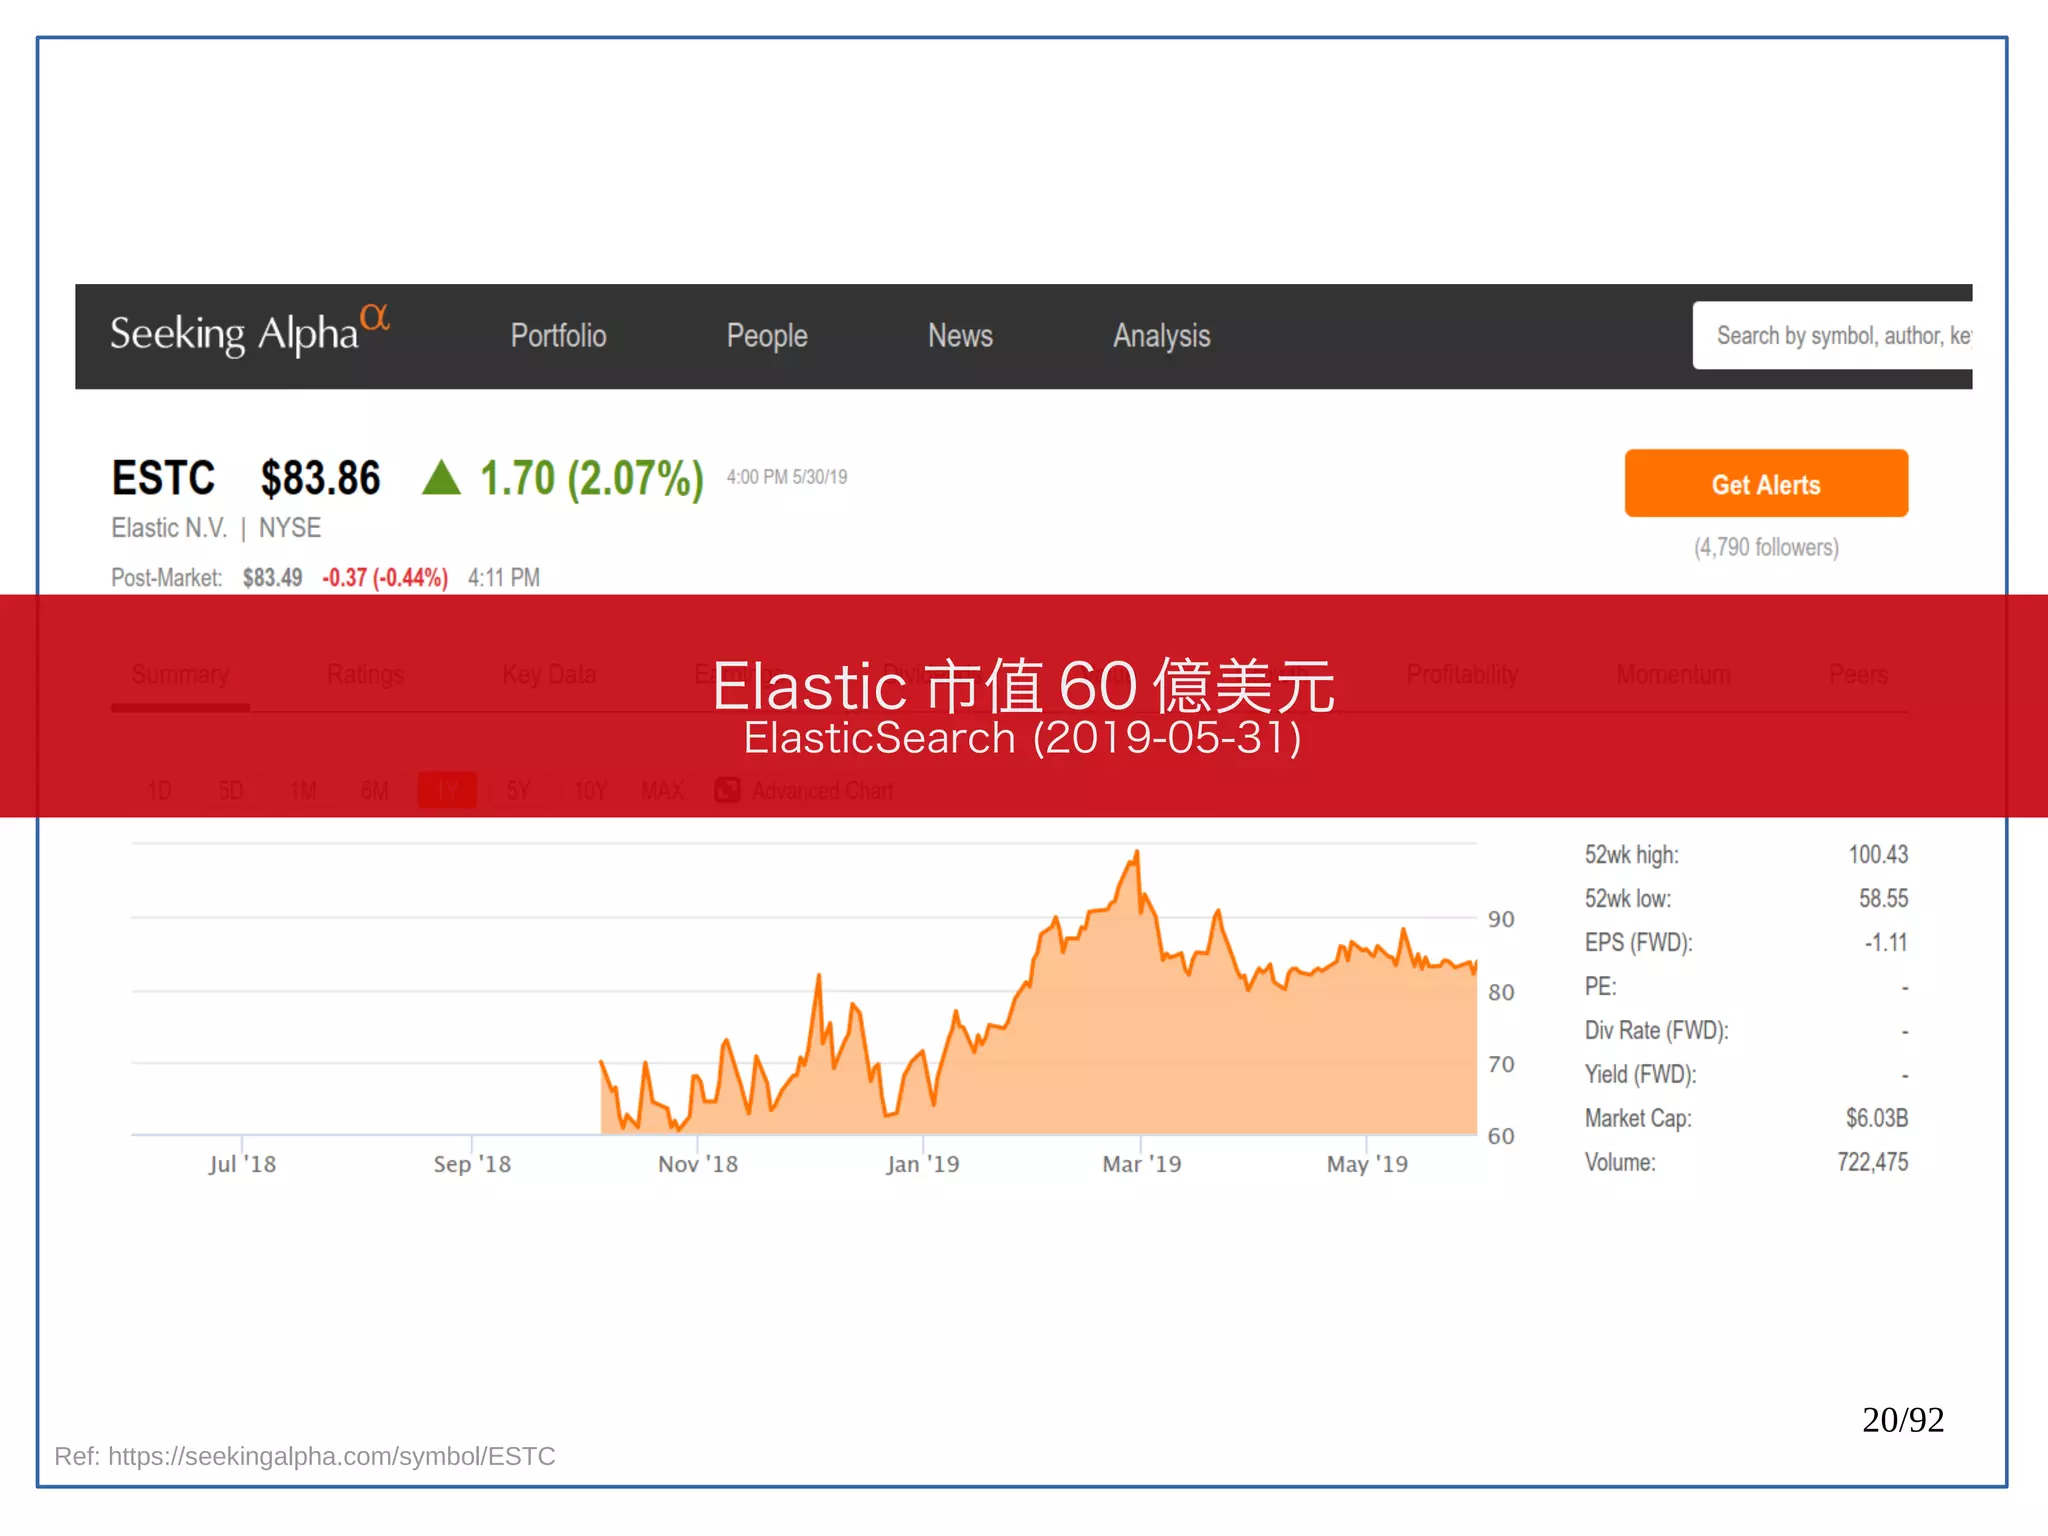Click the Elastic N.V. company name
This screenshot has height=1536, width=2048.
click(169, 528)
